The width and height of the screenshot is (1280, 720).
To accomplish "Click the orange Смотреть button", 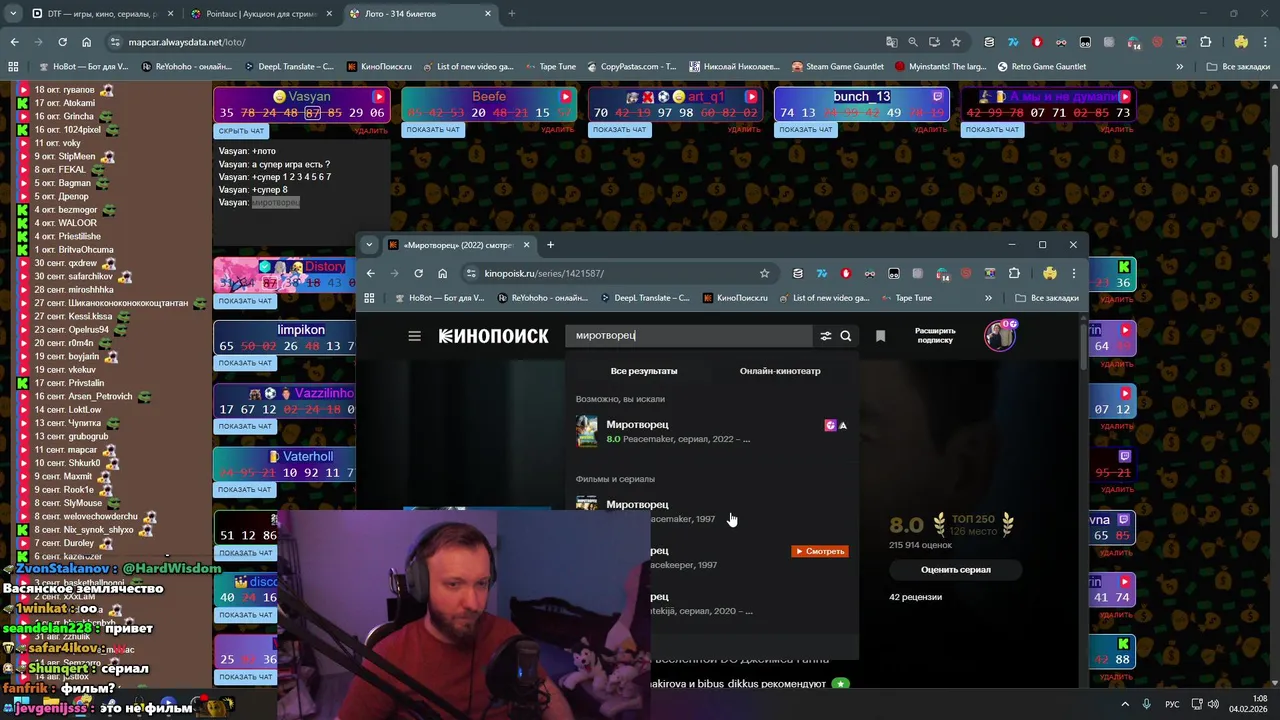I will coord(820,551).
